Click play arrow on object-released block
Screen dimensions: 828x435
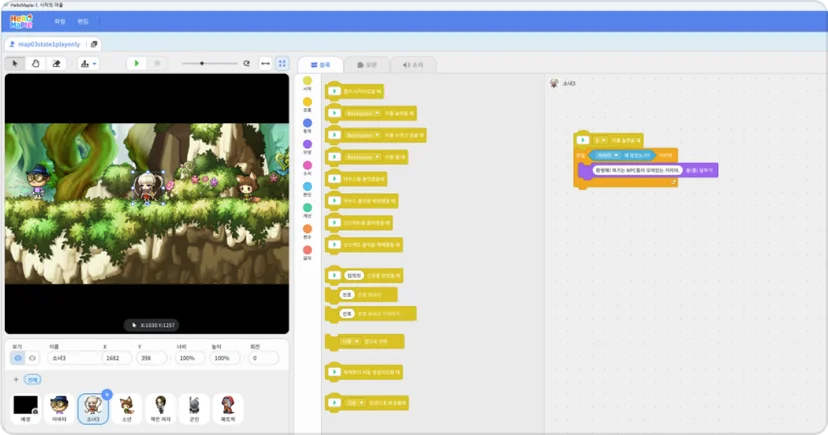[x=334, y=245]
